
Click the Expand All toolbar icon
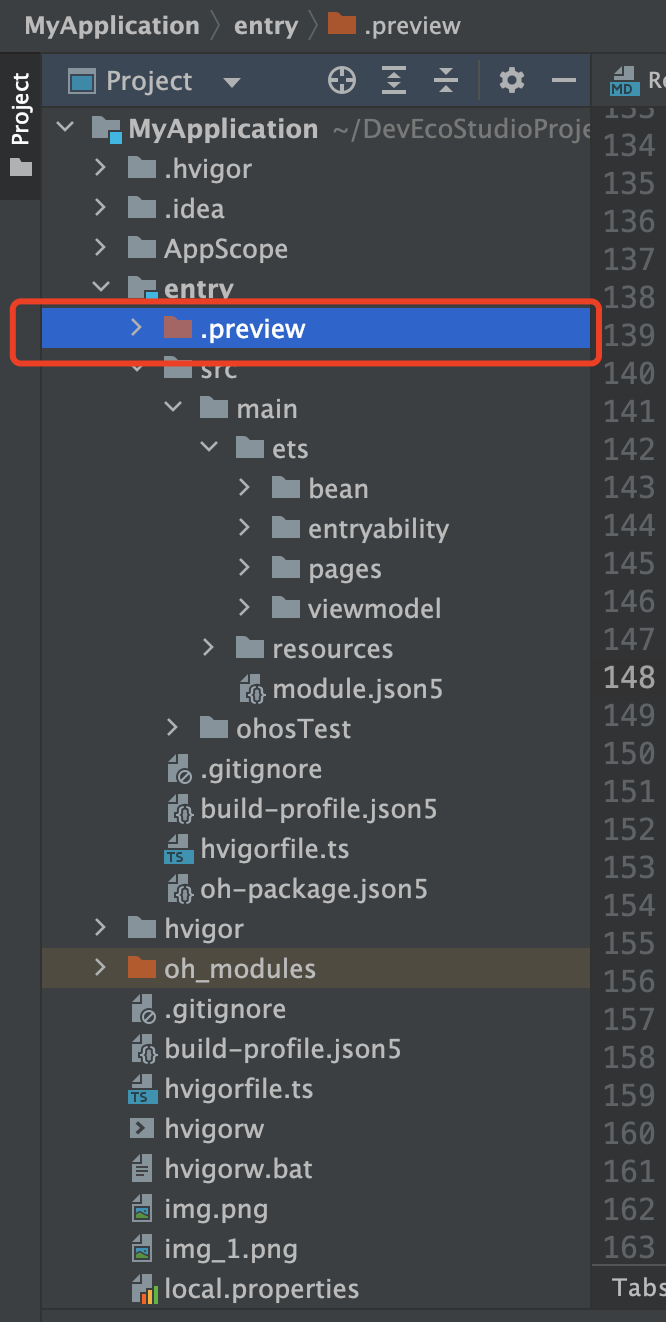396,81
